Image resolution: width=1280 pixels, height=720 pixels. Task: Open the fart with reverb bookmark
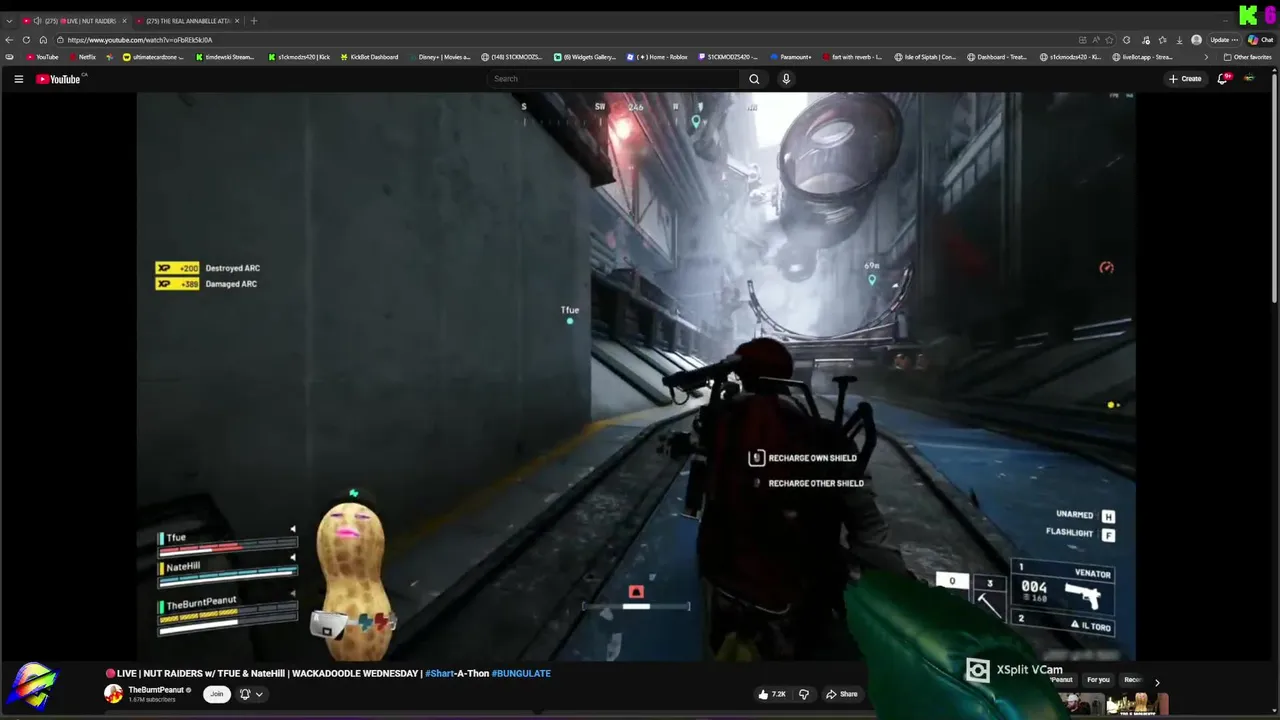tap(852, 57)
